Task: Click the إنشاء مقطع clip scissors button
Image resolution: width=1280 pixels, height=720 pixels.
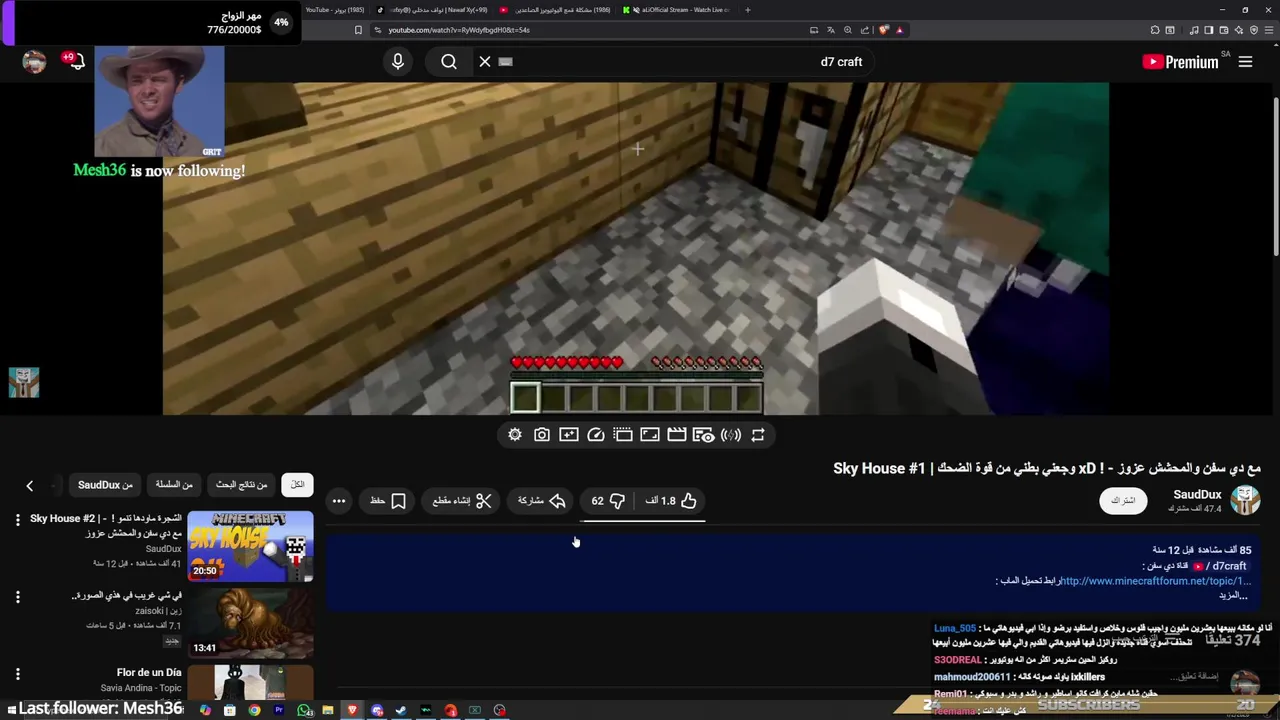Action: pyautogui.click(x=462, y=501)
